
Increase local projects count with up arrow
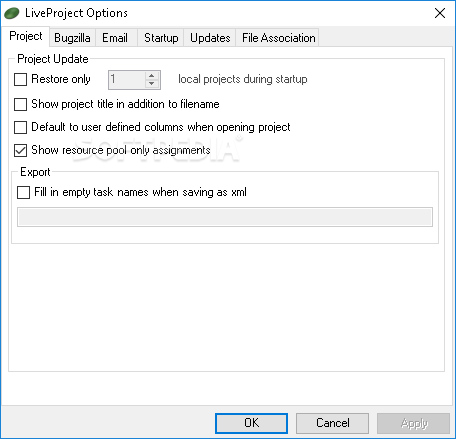[152, 75]
